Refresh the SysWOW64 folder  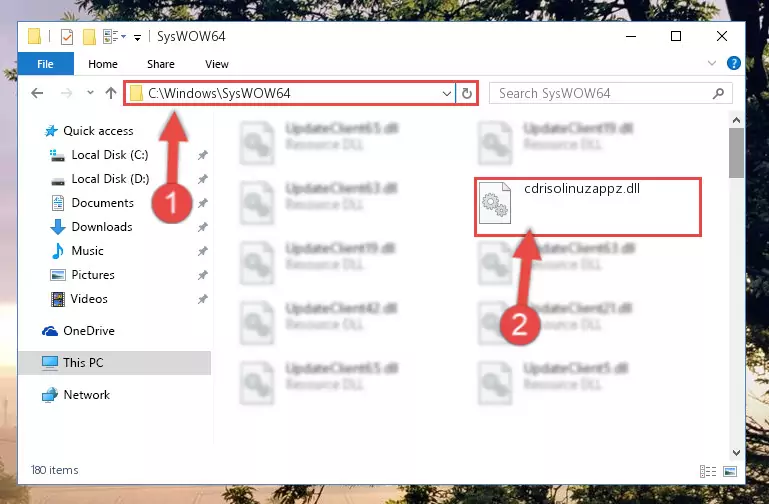click(x=466, y=93)
